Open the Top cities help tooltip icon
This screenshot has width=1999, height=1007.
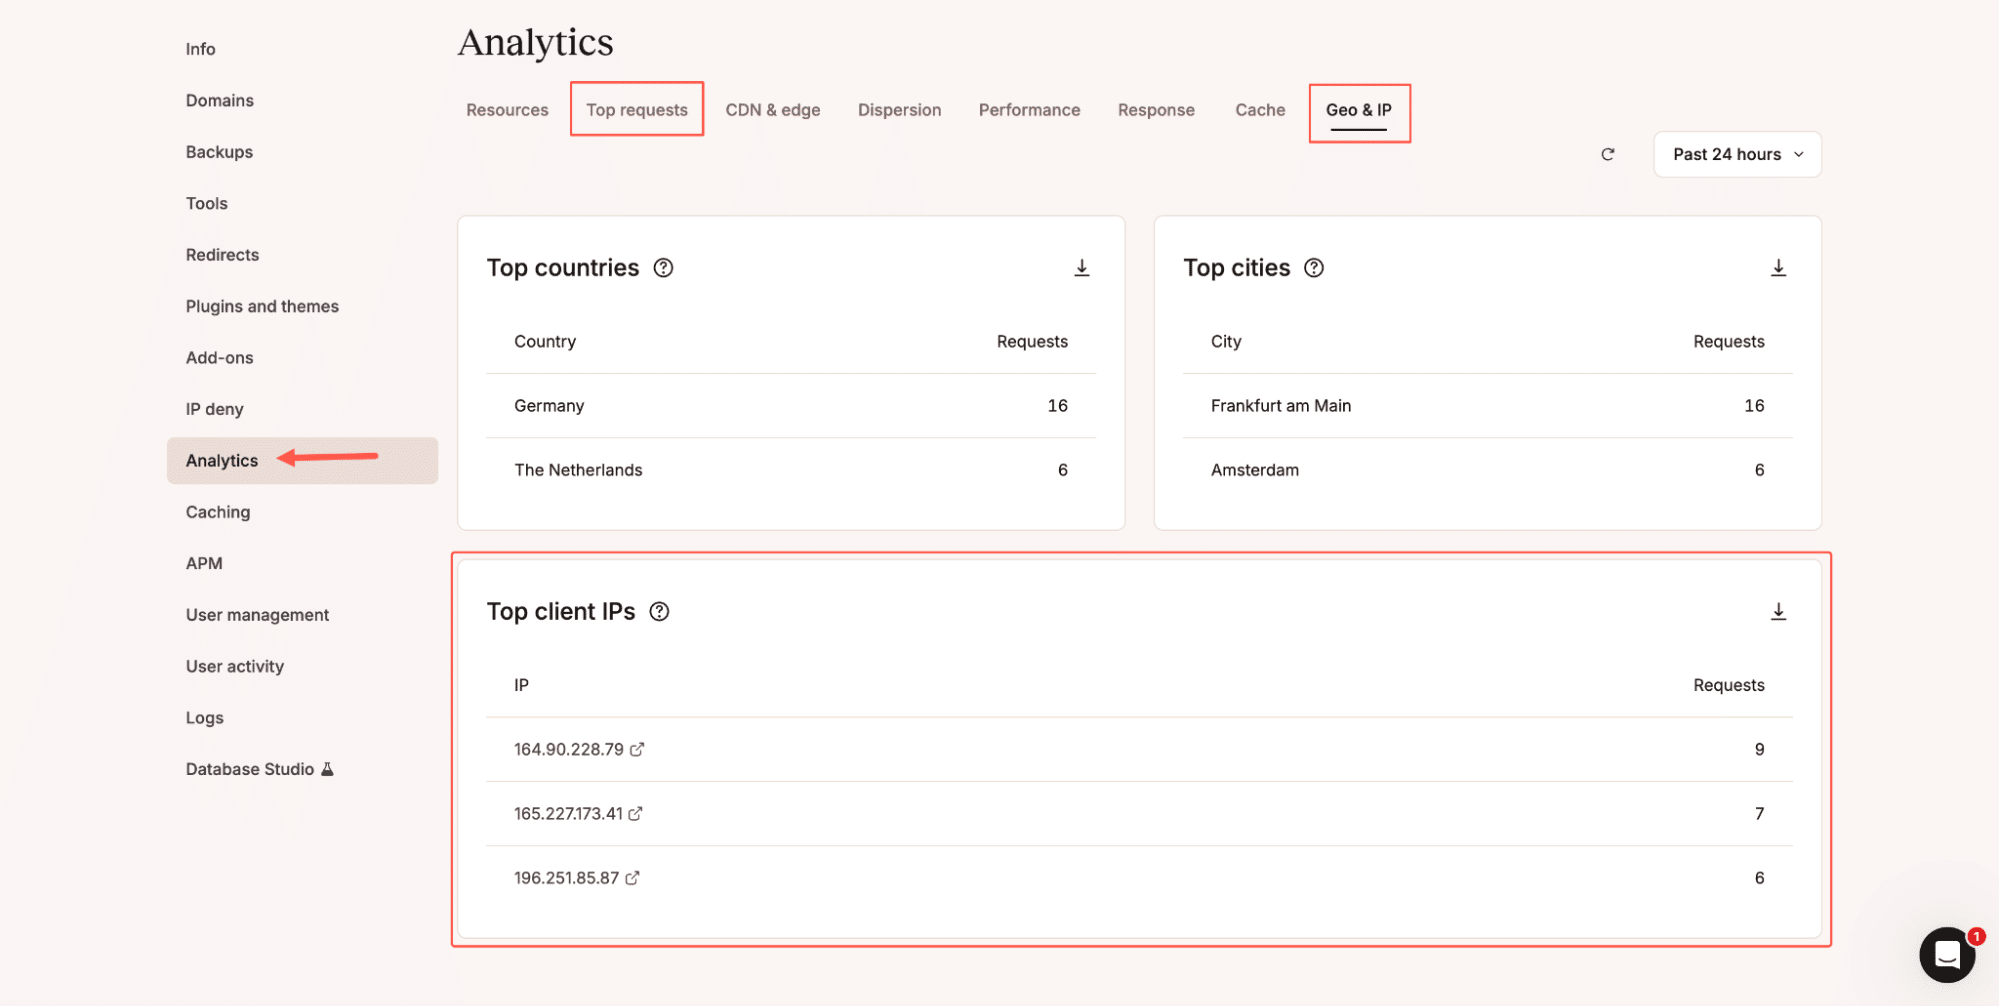pos(1313,267)
